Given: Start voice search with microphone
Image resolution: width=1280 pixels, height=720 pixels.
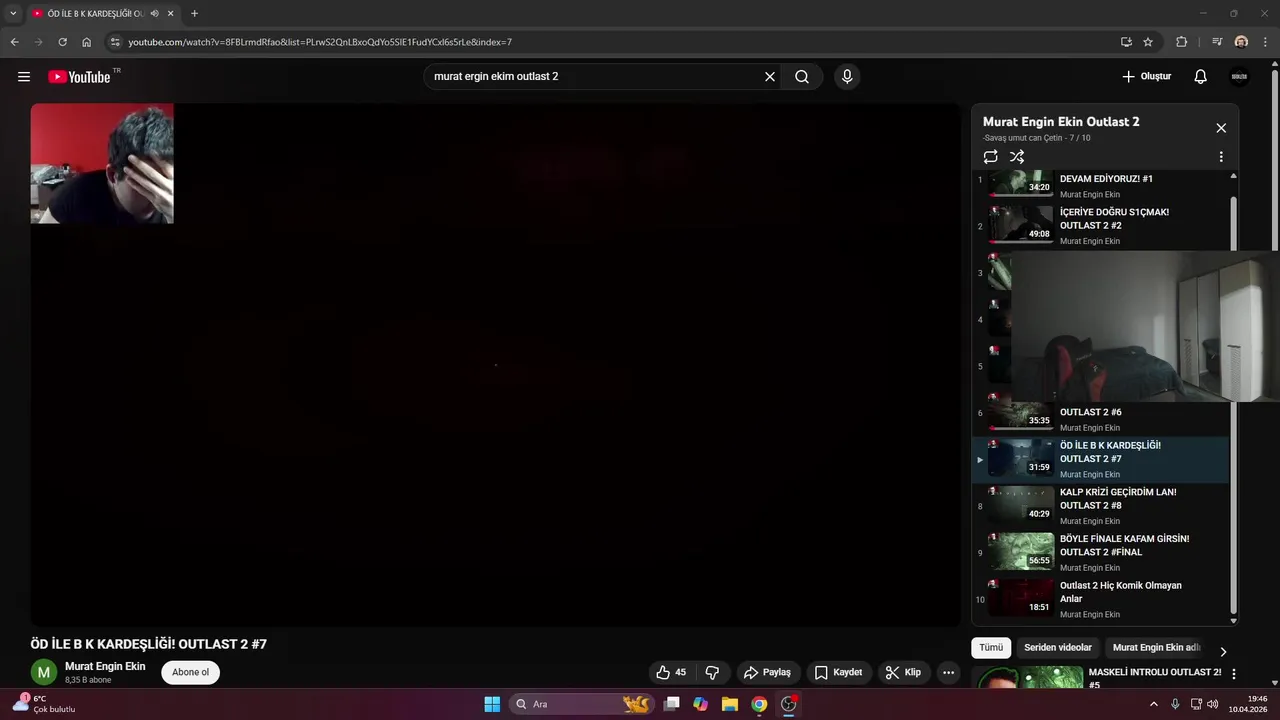Looking at the screenshot, I should pyautogui.click(x=847, y=77).
